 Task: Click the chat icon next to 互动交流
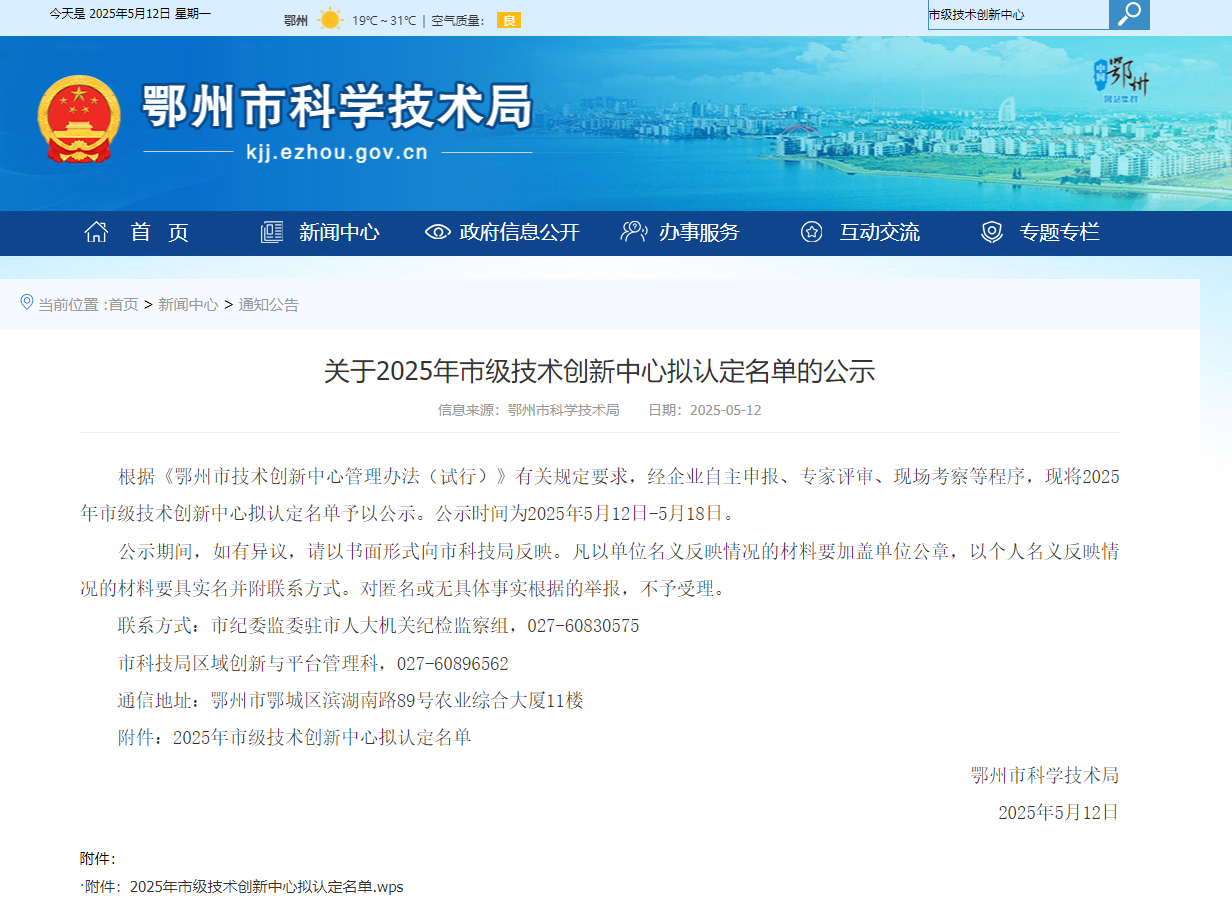[x=810, y=231]
